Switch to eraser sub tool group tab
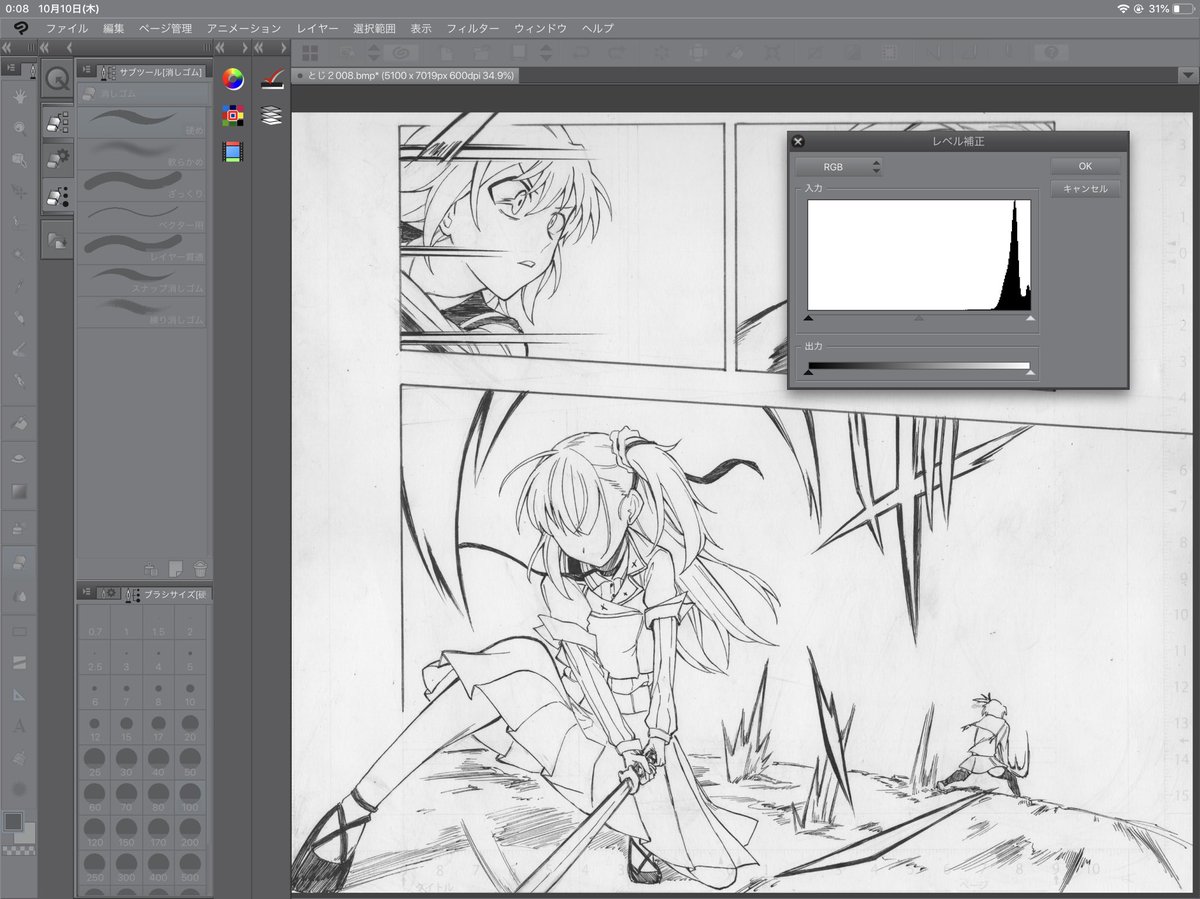The height and width of the screenshot is (899, 1200). 57,122
